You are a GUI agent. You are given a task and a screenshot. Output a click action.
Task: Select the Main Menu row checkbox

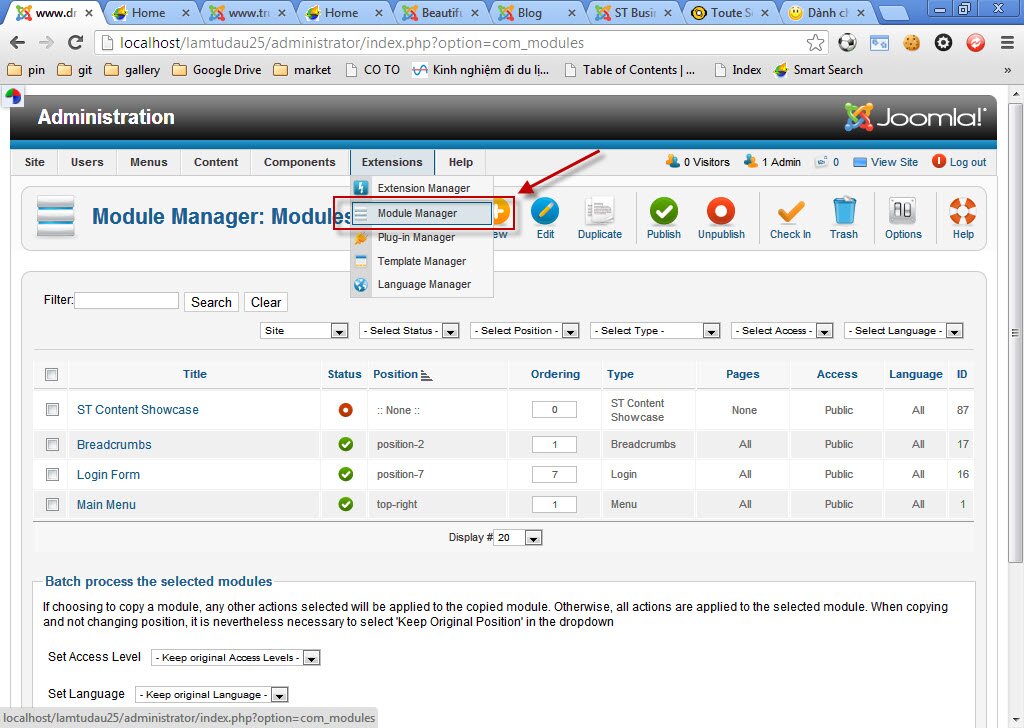52,504
